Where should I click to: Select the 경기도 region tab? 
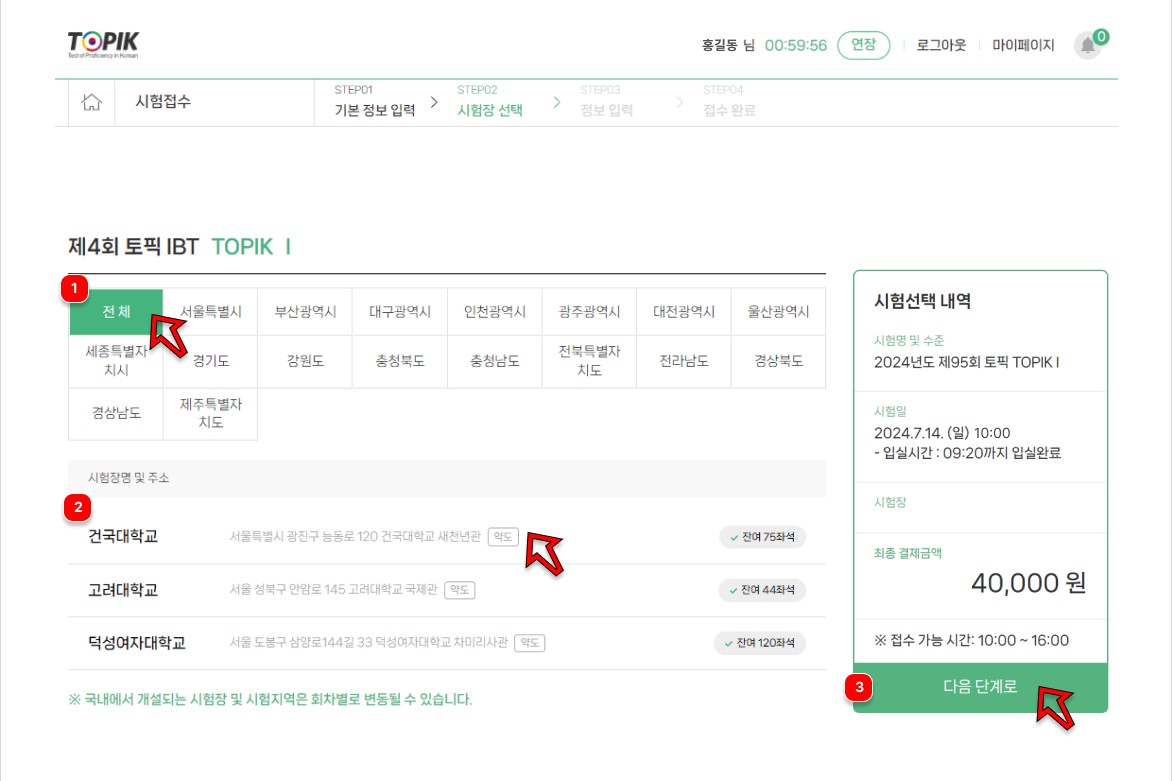tap(211, 361)
